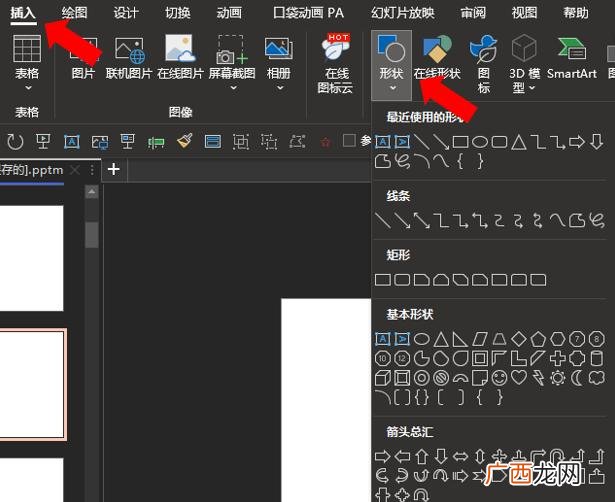Click the 相册 photo album icon
Viewport: 615px width, 502px height.
[x=278, y=49]
